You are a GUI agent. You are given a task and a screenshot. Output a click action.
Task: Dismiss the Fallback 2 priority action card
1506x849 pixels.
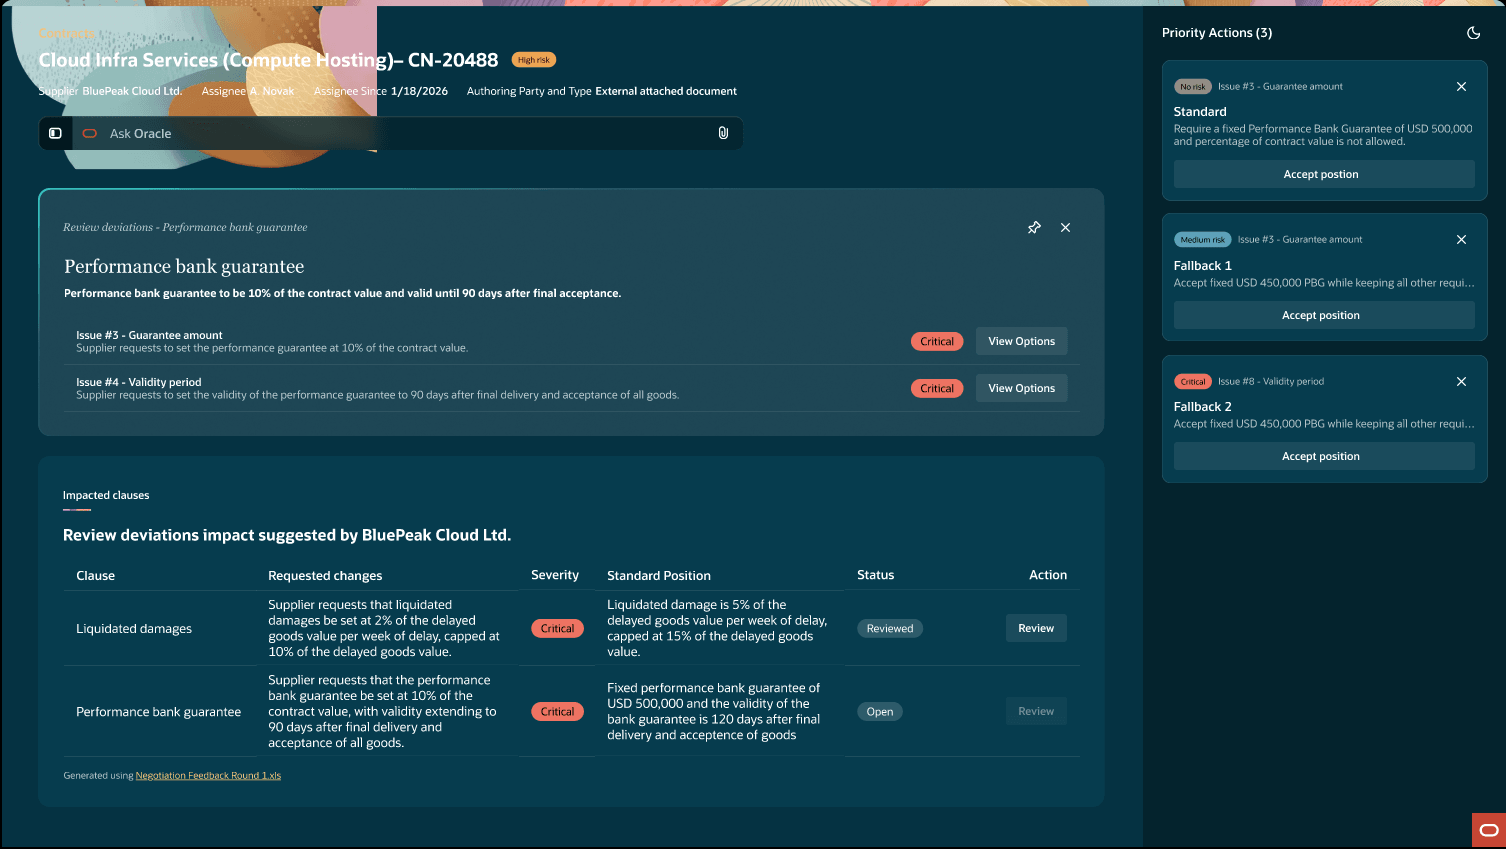pos(1461,382)
